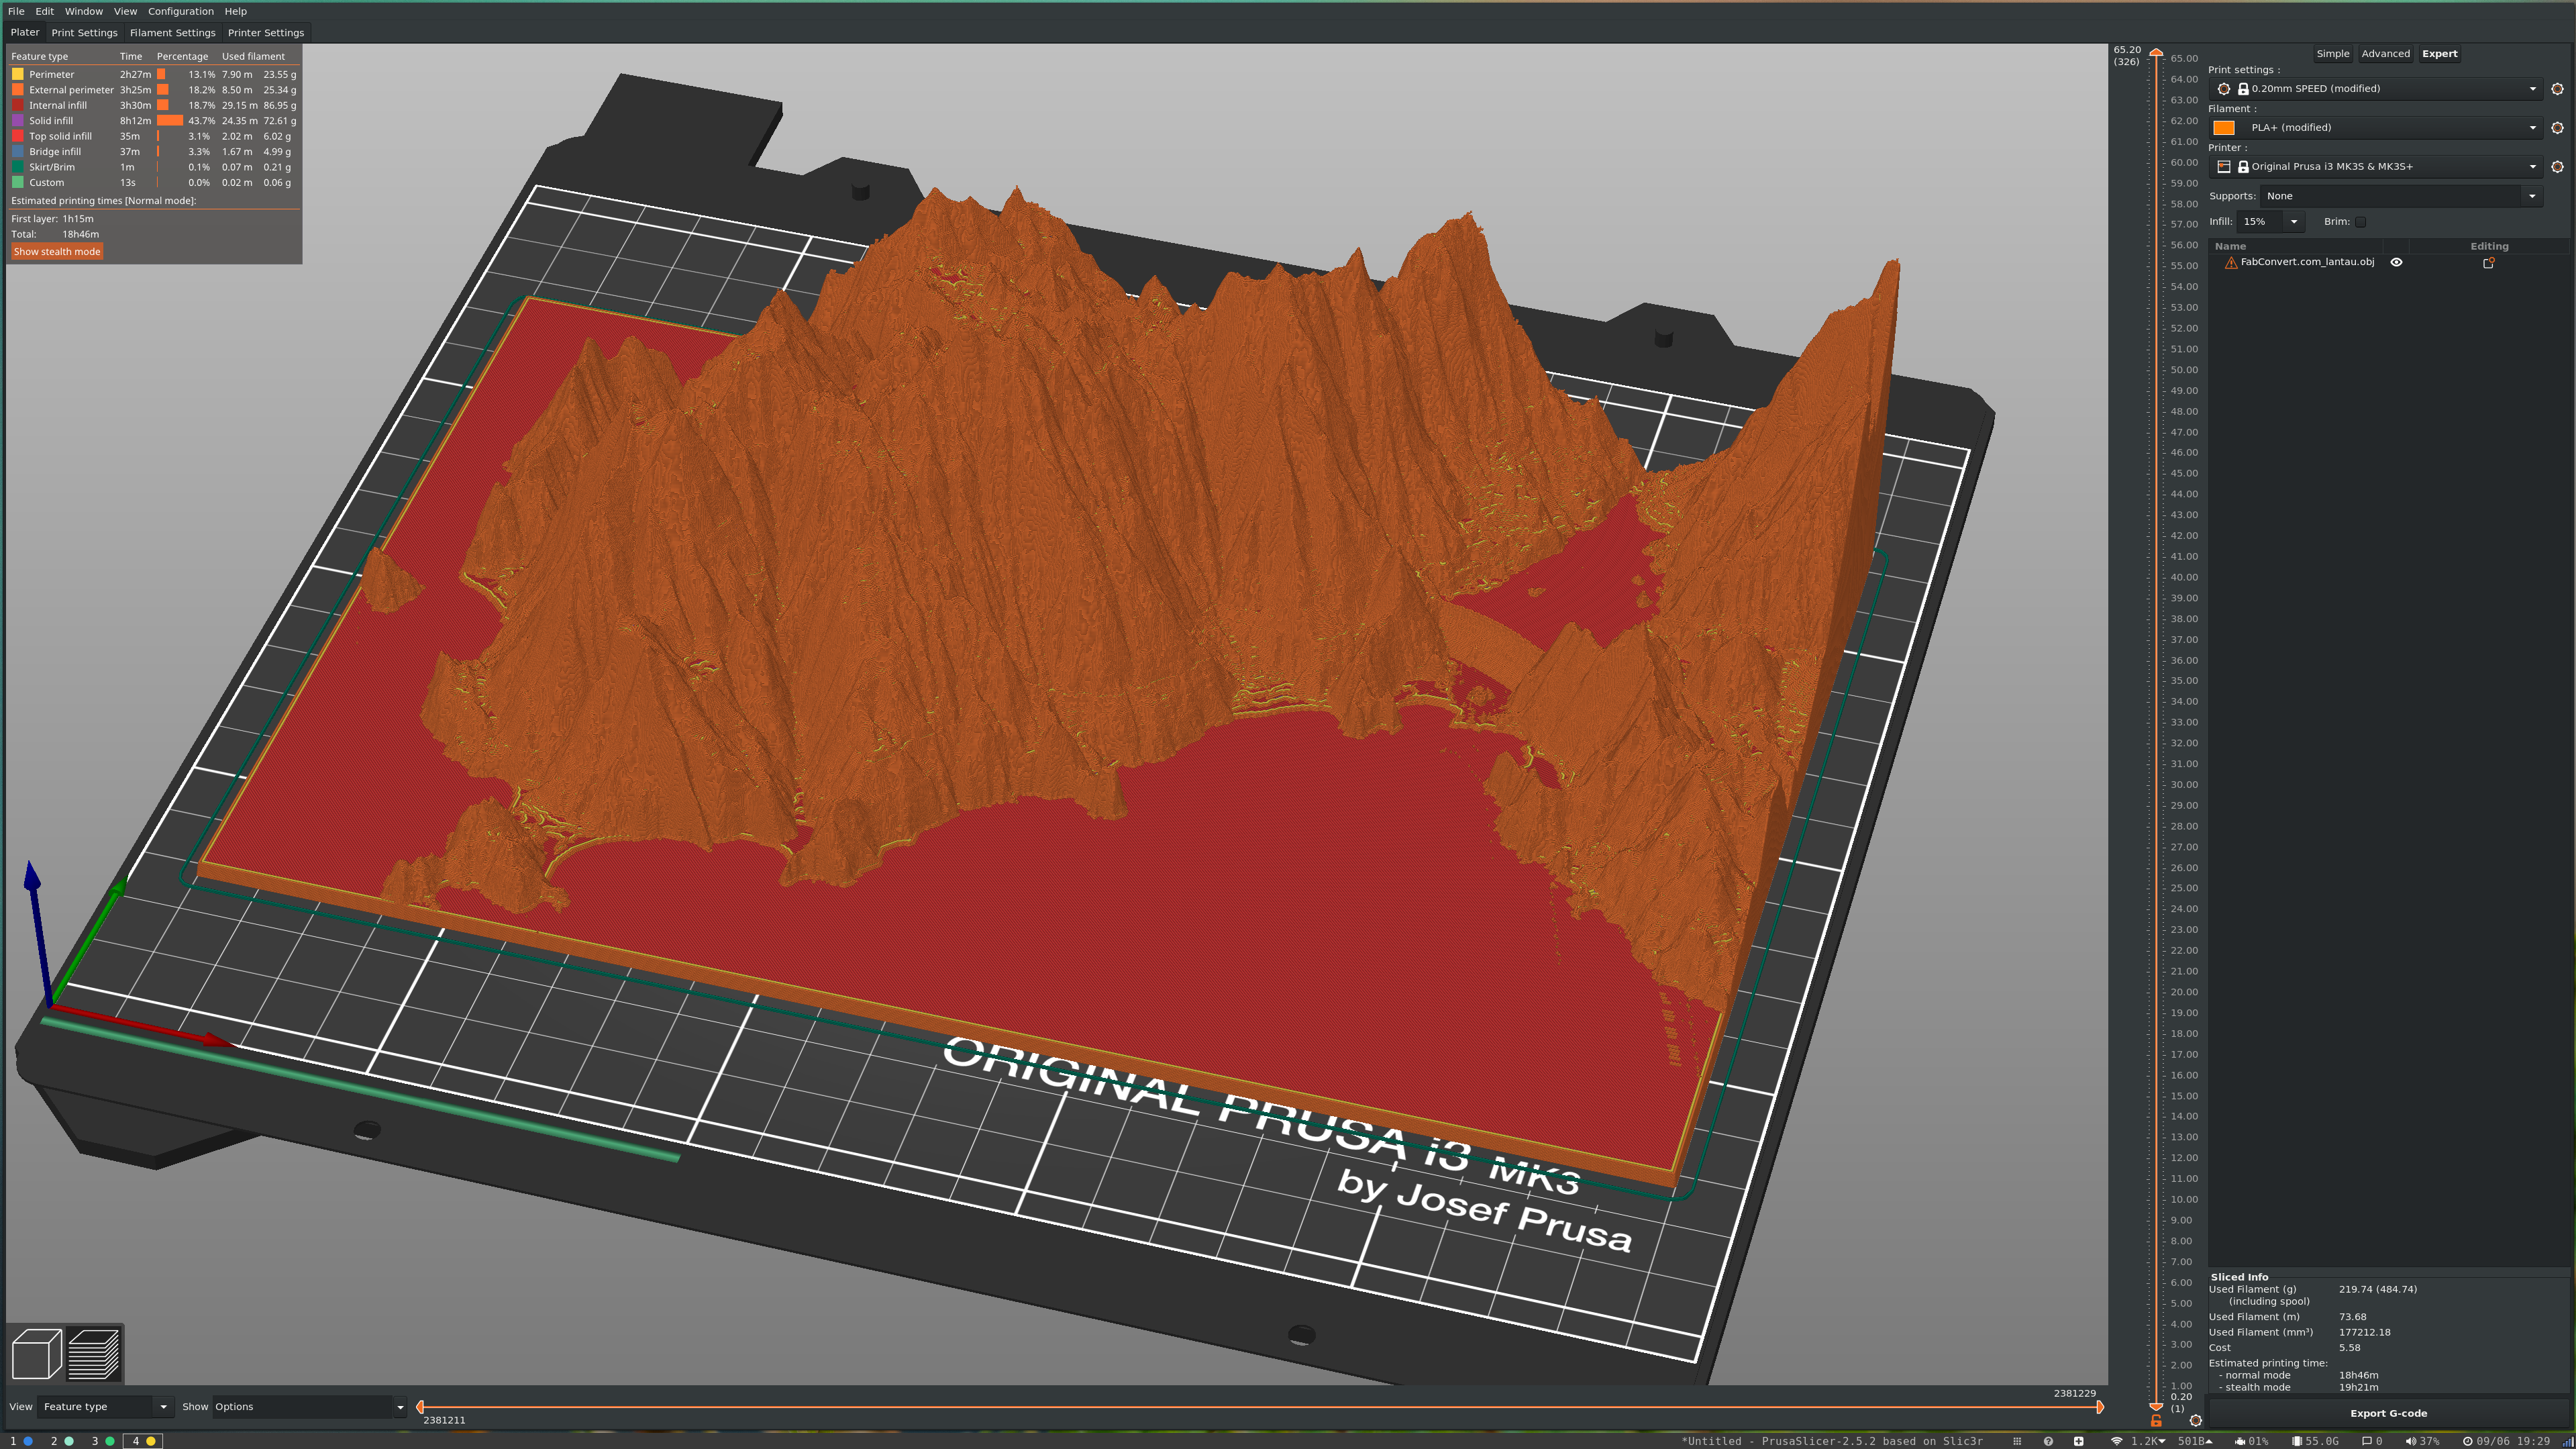Switch to Printer Settings tab

(x=266, y=33)
